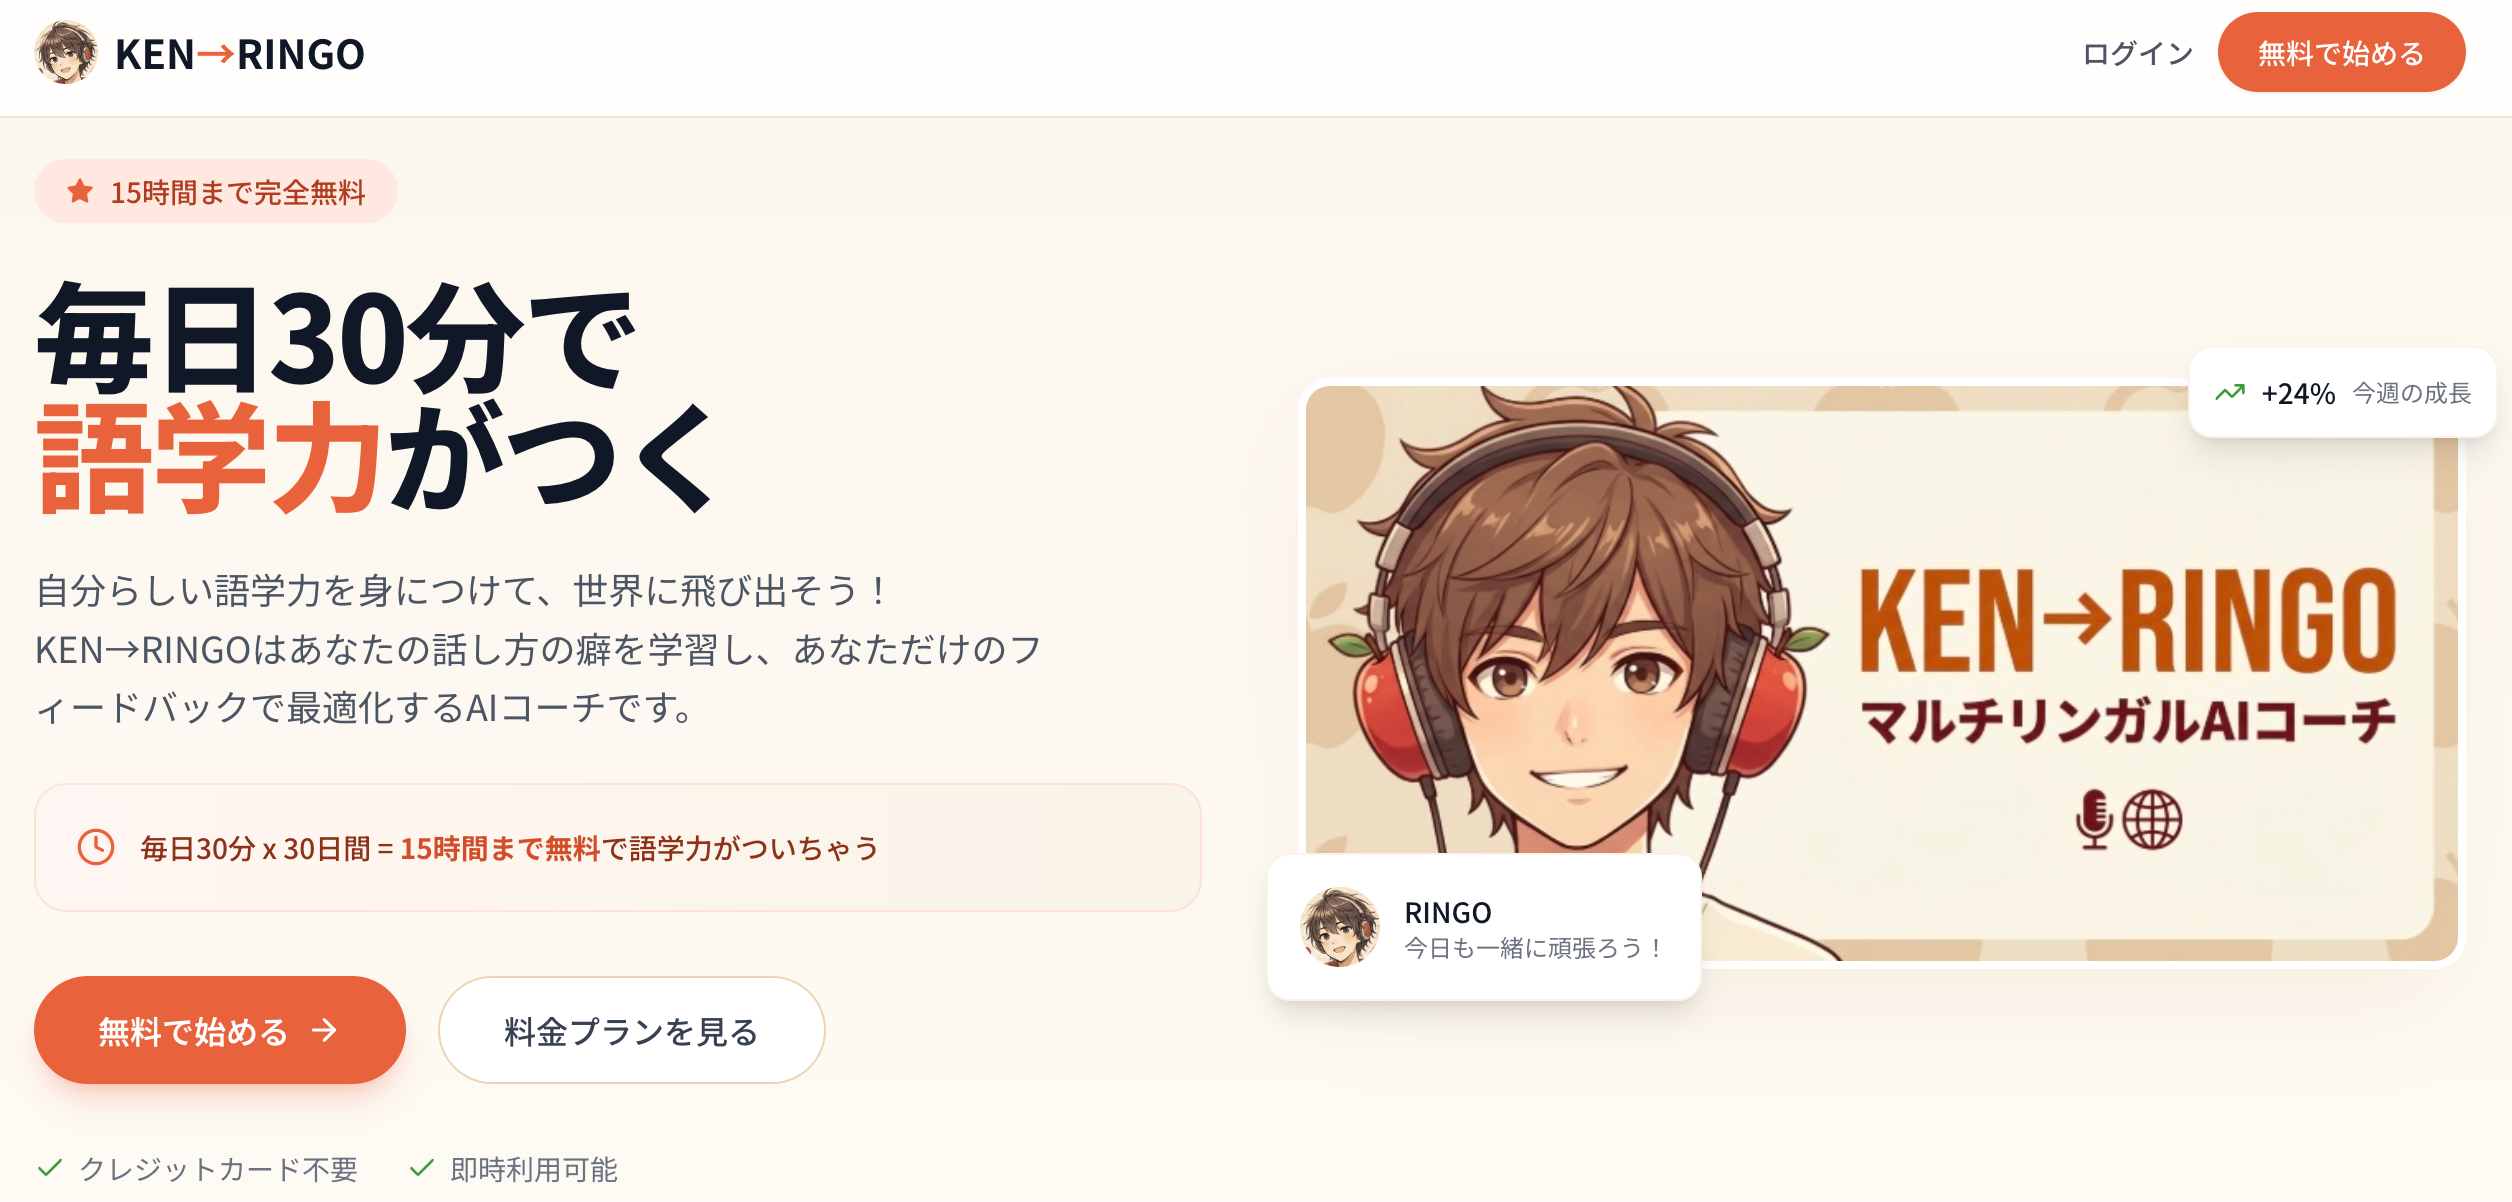Click the KEN→RINGO brand text
The width and height of the screenshot is (2512, 1202).
coord(240,54)
